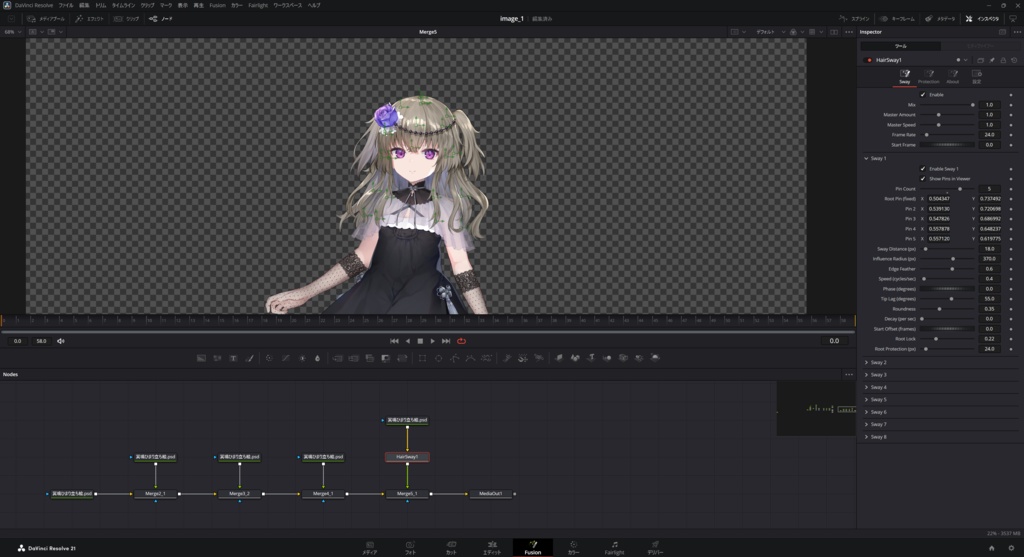Open the Spline editor panel
The width and height of the screenshot is (1024, 557).
pos(854,19)
